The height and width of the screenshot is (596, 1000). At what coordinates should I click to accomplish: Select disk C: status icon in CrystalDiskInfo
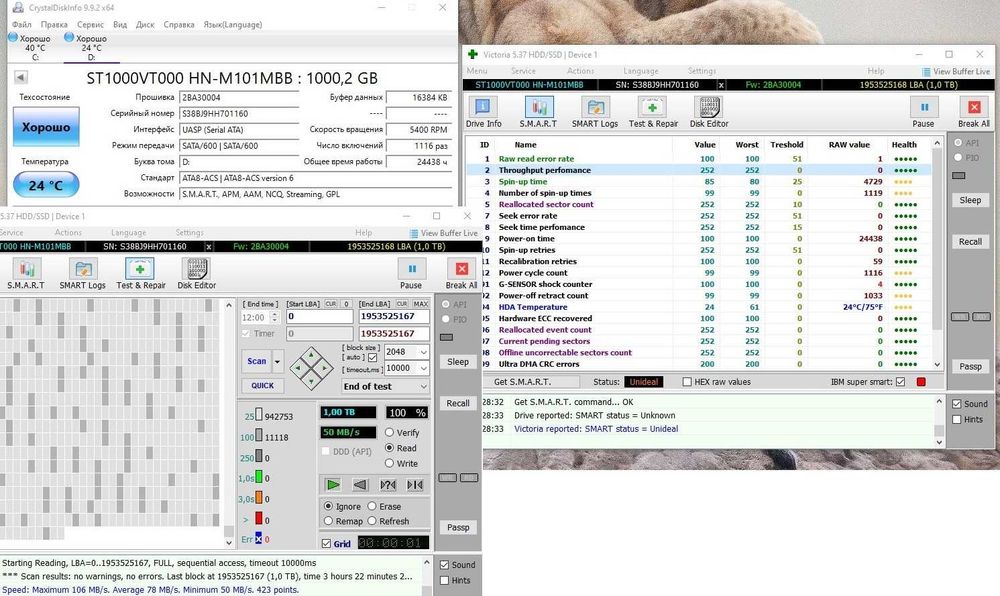(13, 38)
